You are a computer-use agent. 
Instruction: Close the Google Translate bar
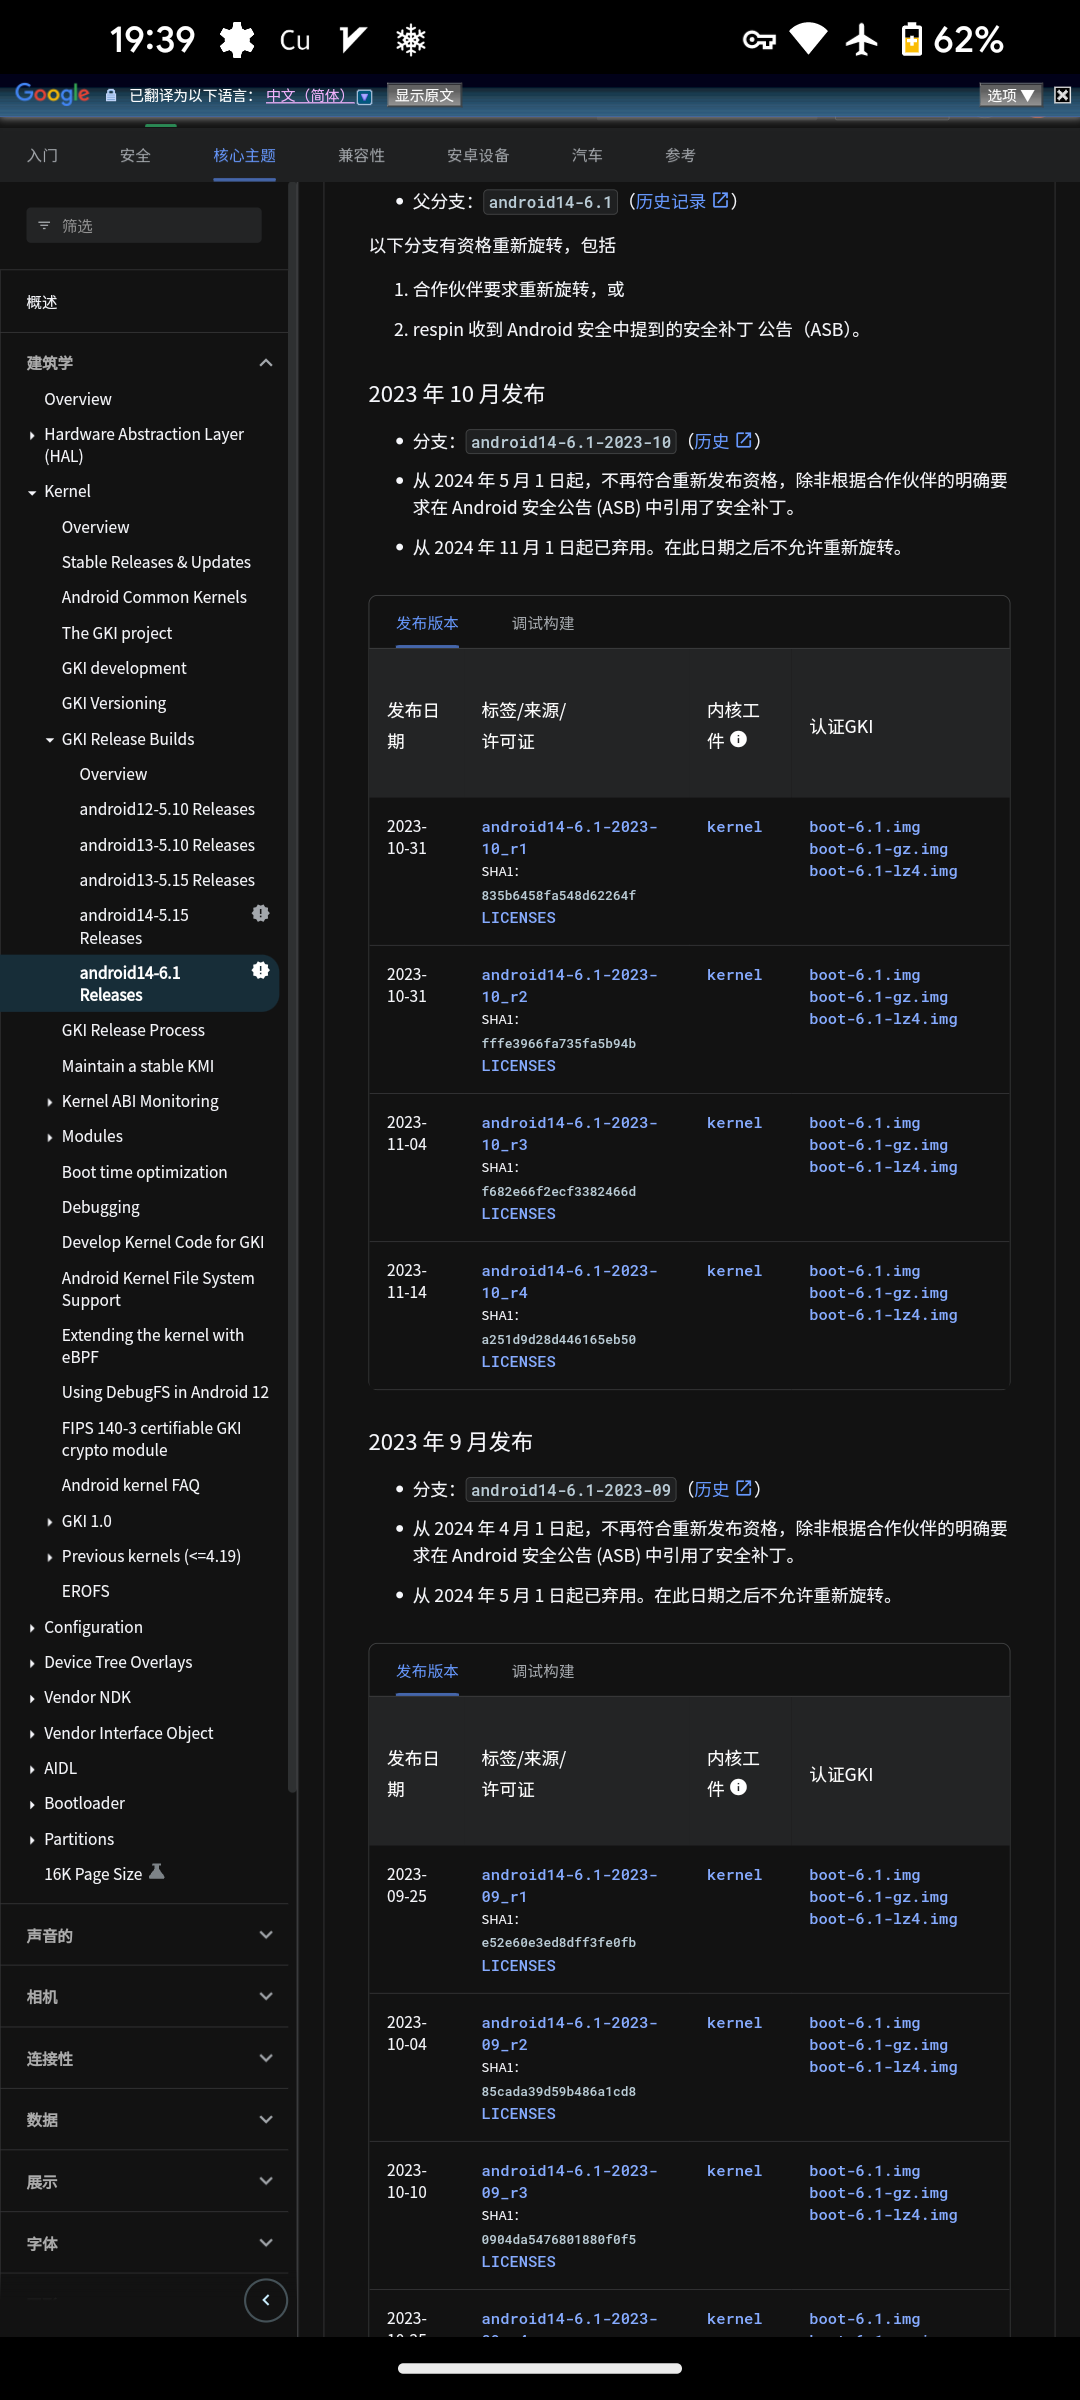pyautogui.click(x=1062, y=95)
